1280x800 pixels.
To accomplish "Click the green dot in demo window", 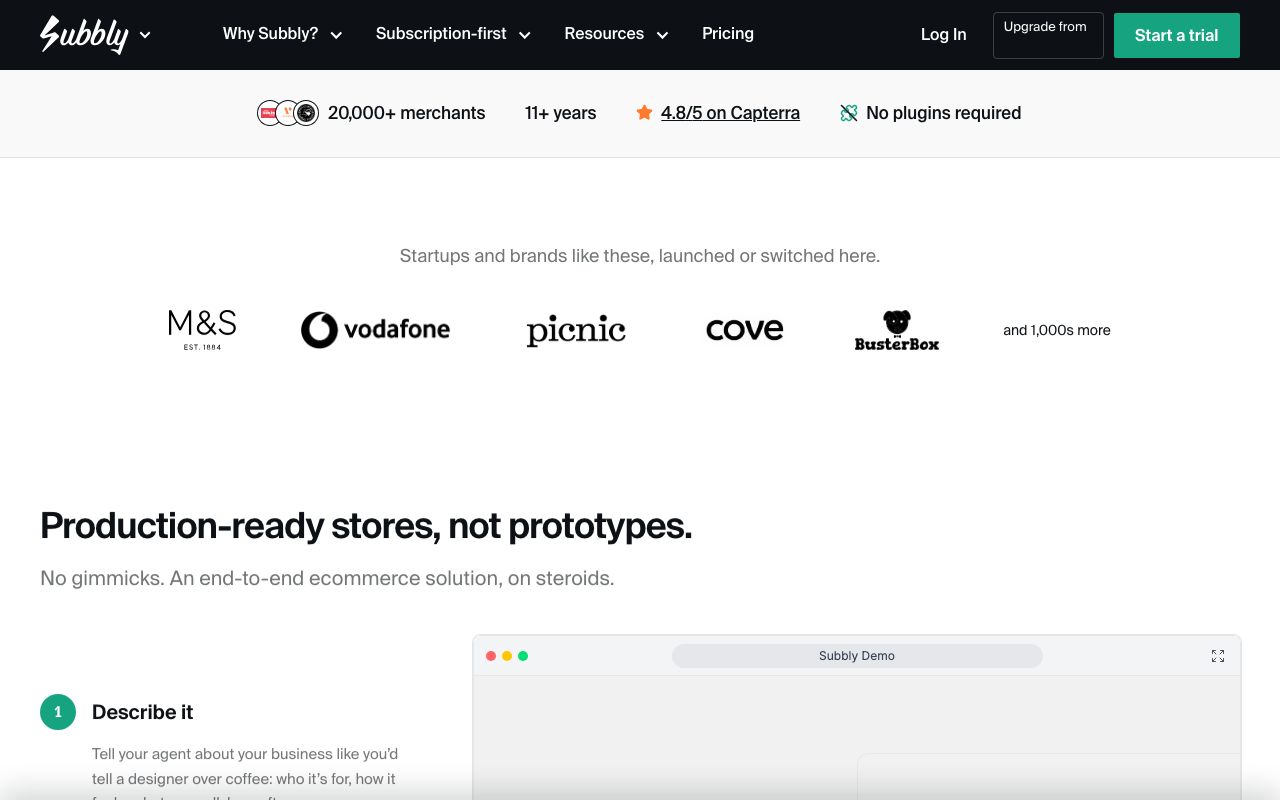I will pos(523,656).
